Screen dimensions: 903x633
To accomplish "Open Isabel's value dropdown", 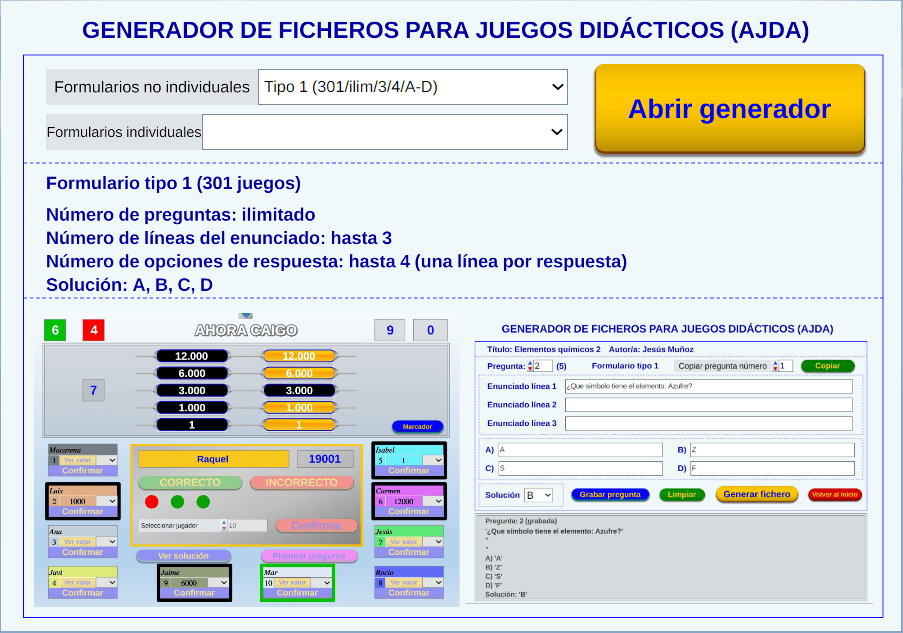I will [432, 460].
